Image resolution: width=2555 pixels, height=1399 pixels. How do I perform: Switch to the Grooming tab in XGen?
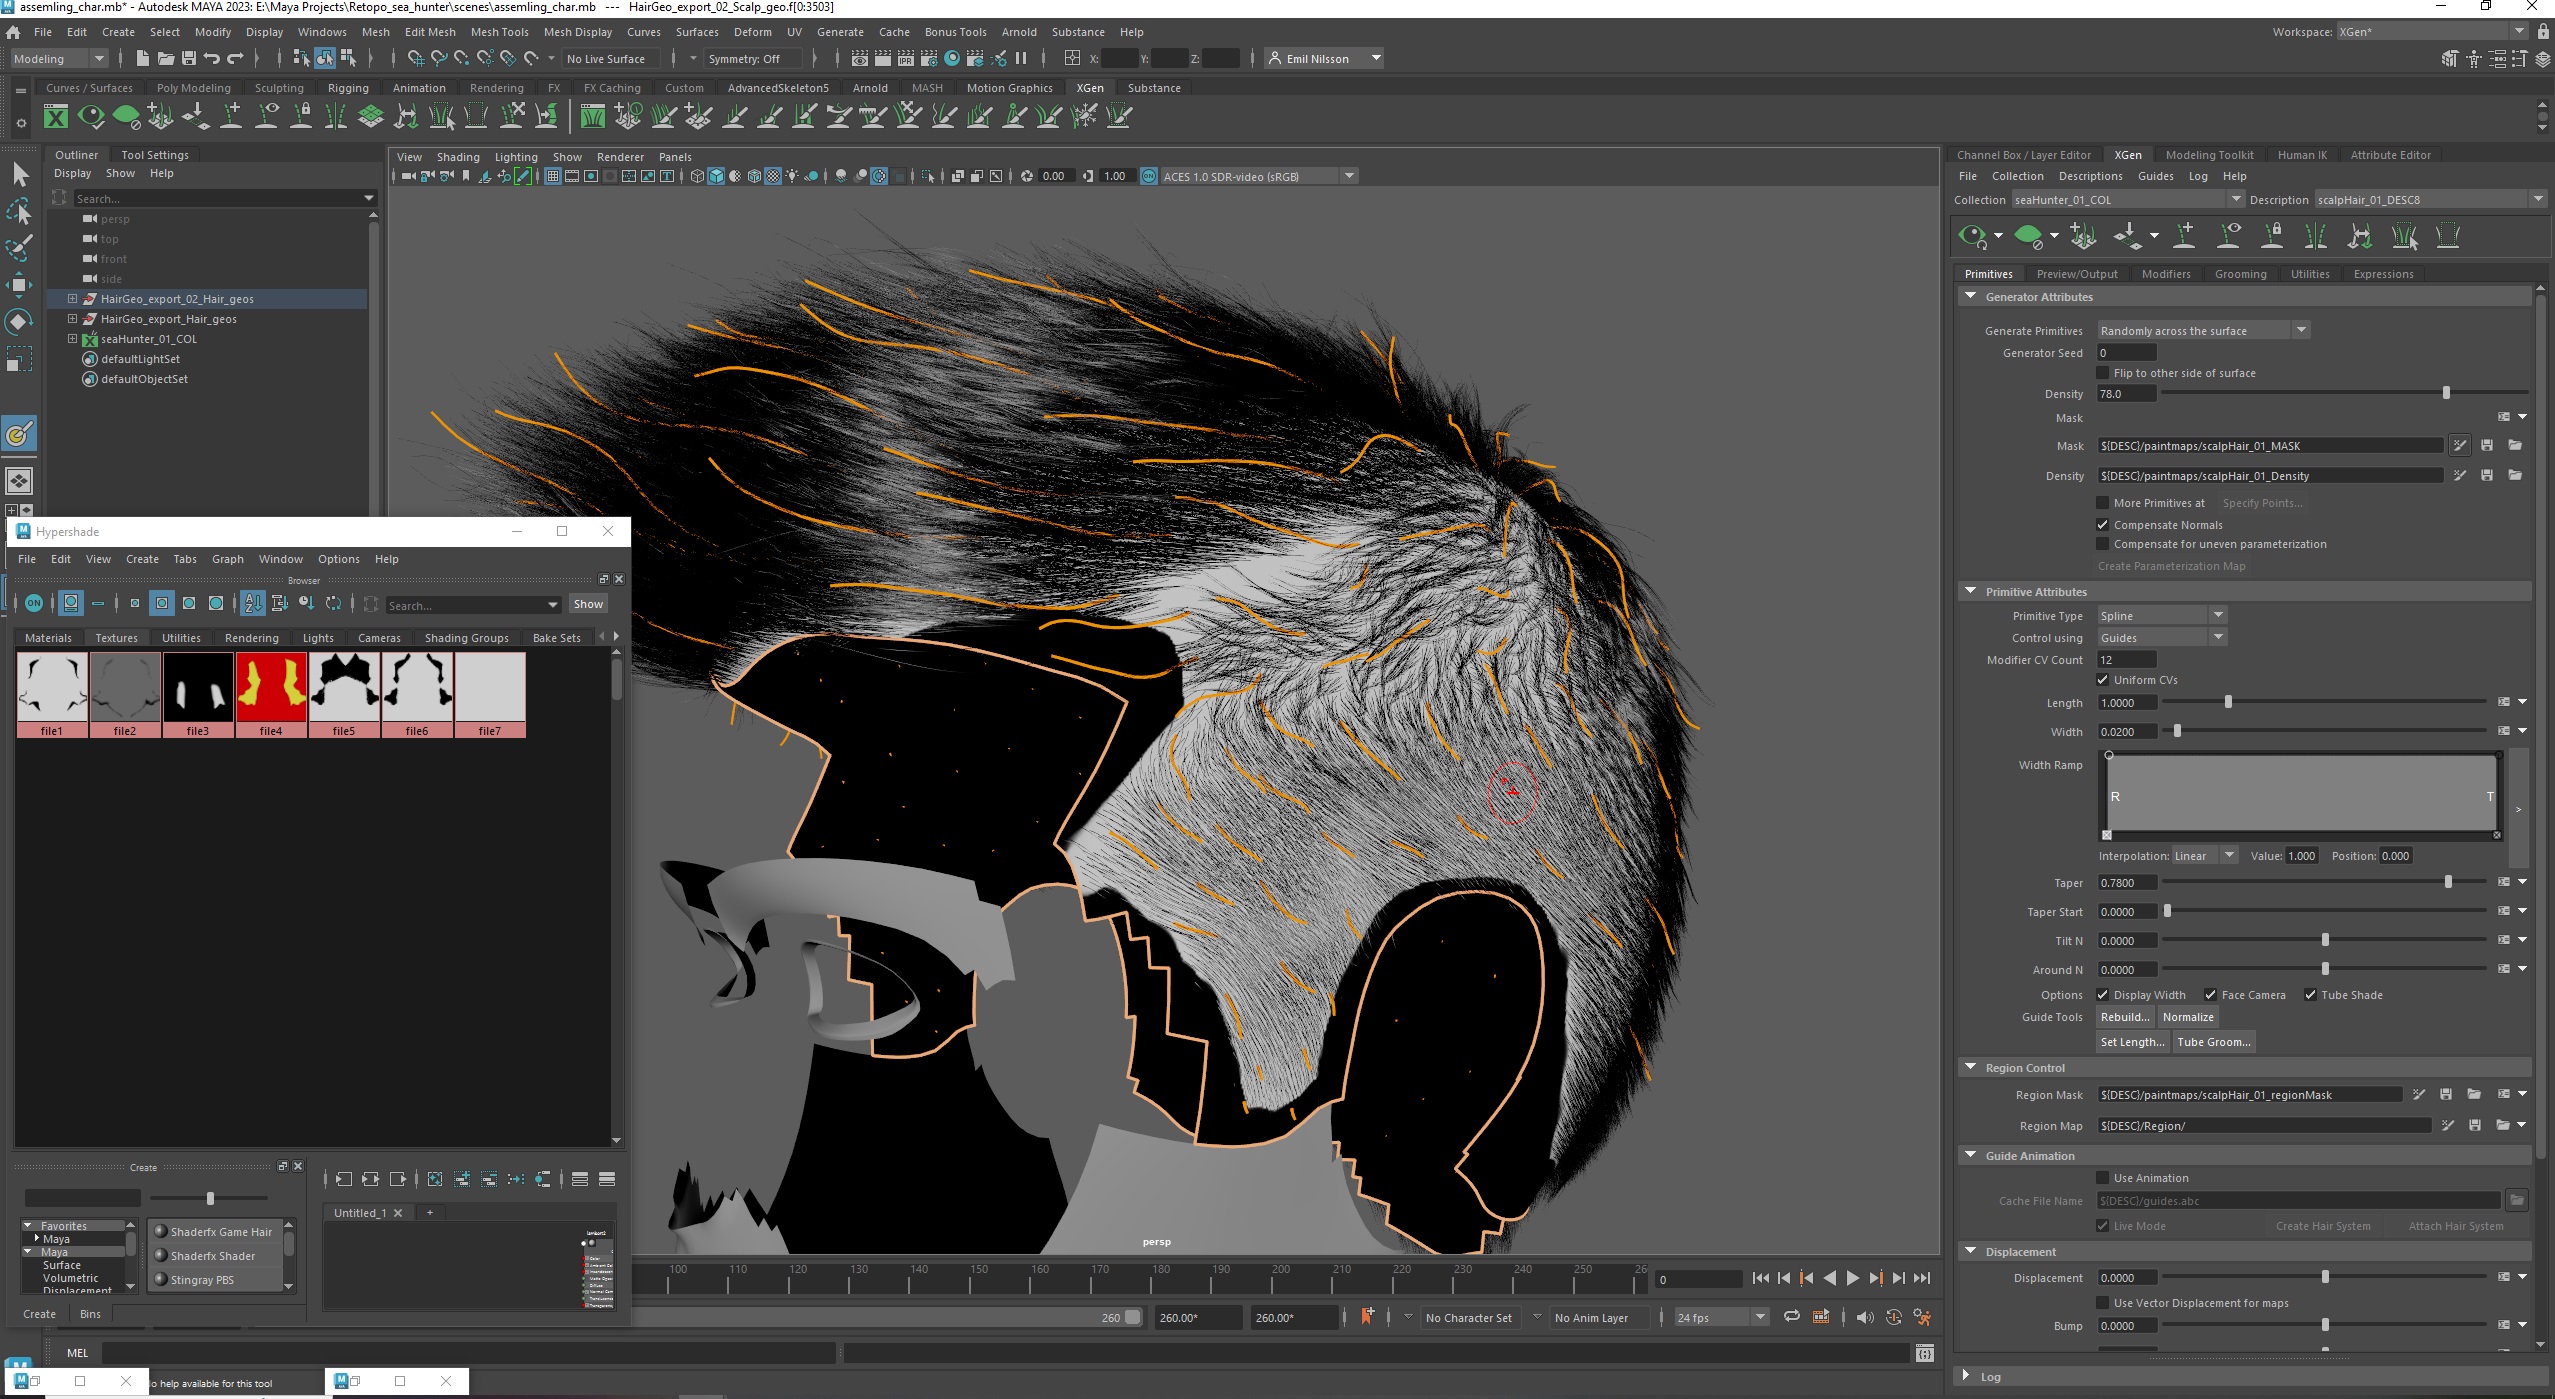(x=2239, y=273)
